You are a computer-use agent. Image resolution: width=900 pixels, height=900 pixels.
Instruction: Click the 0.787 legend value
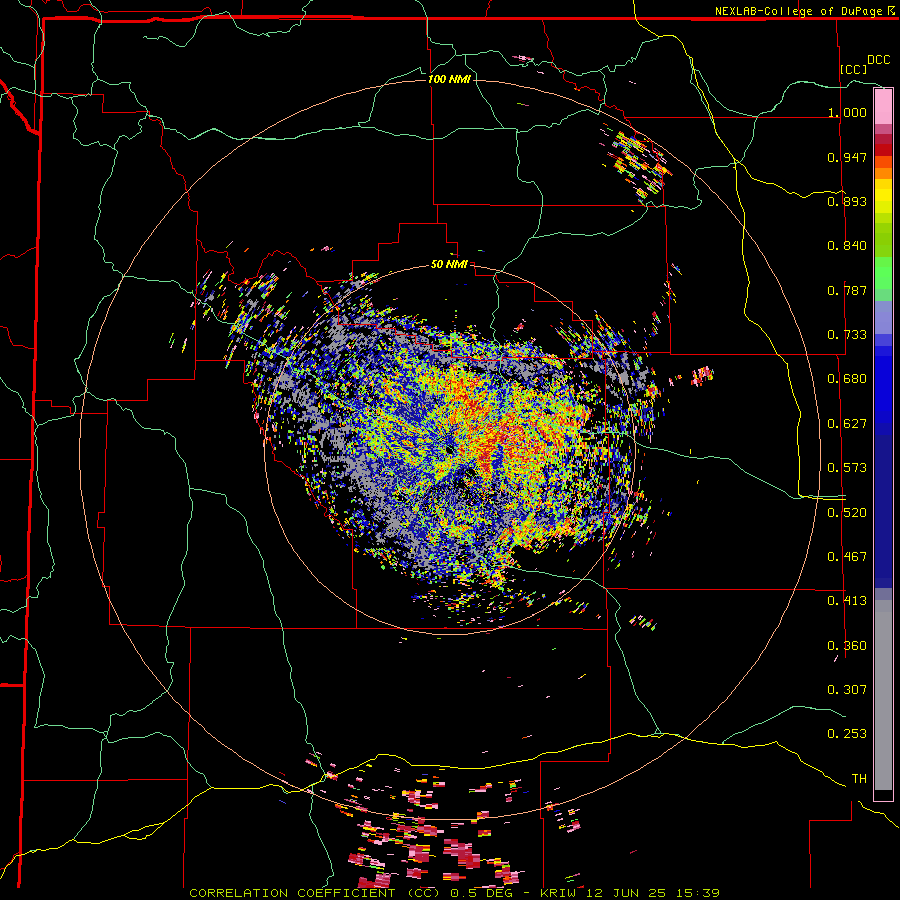pyautogui.click(x=847, y=290)
